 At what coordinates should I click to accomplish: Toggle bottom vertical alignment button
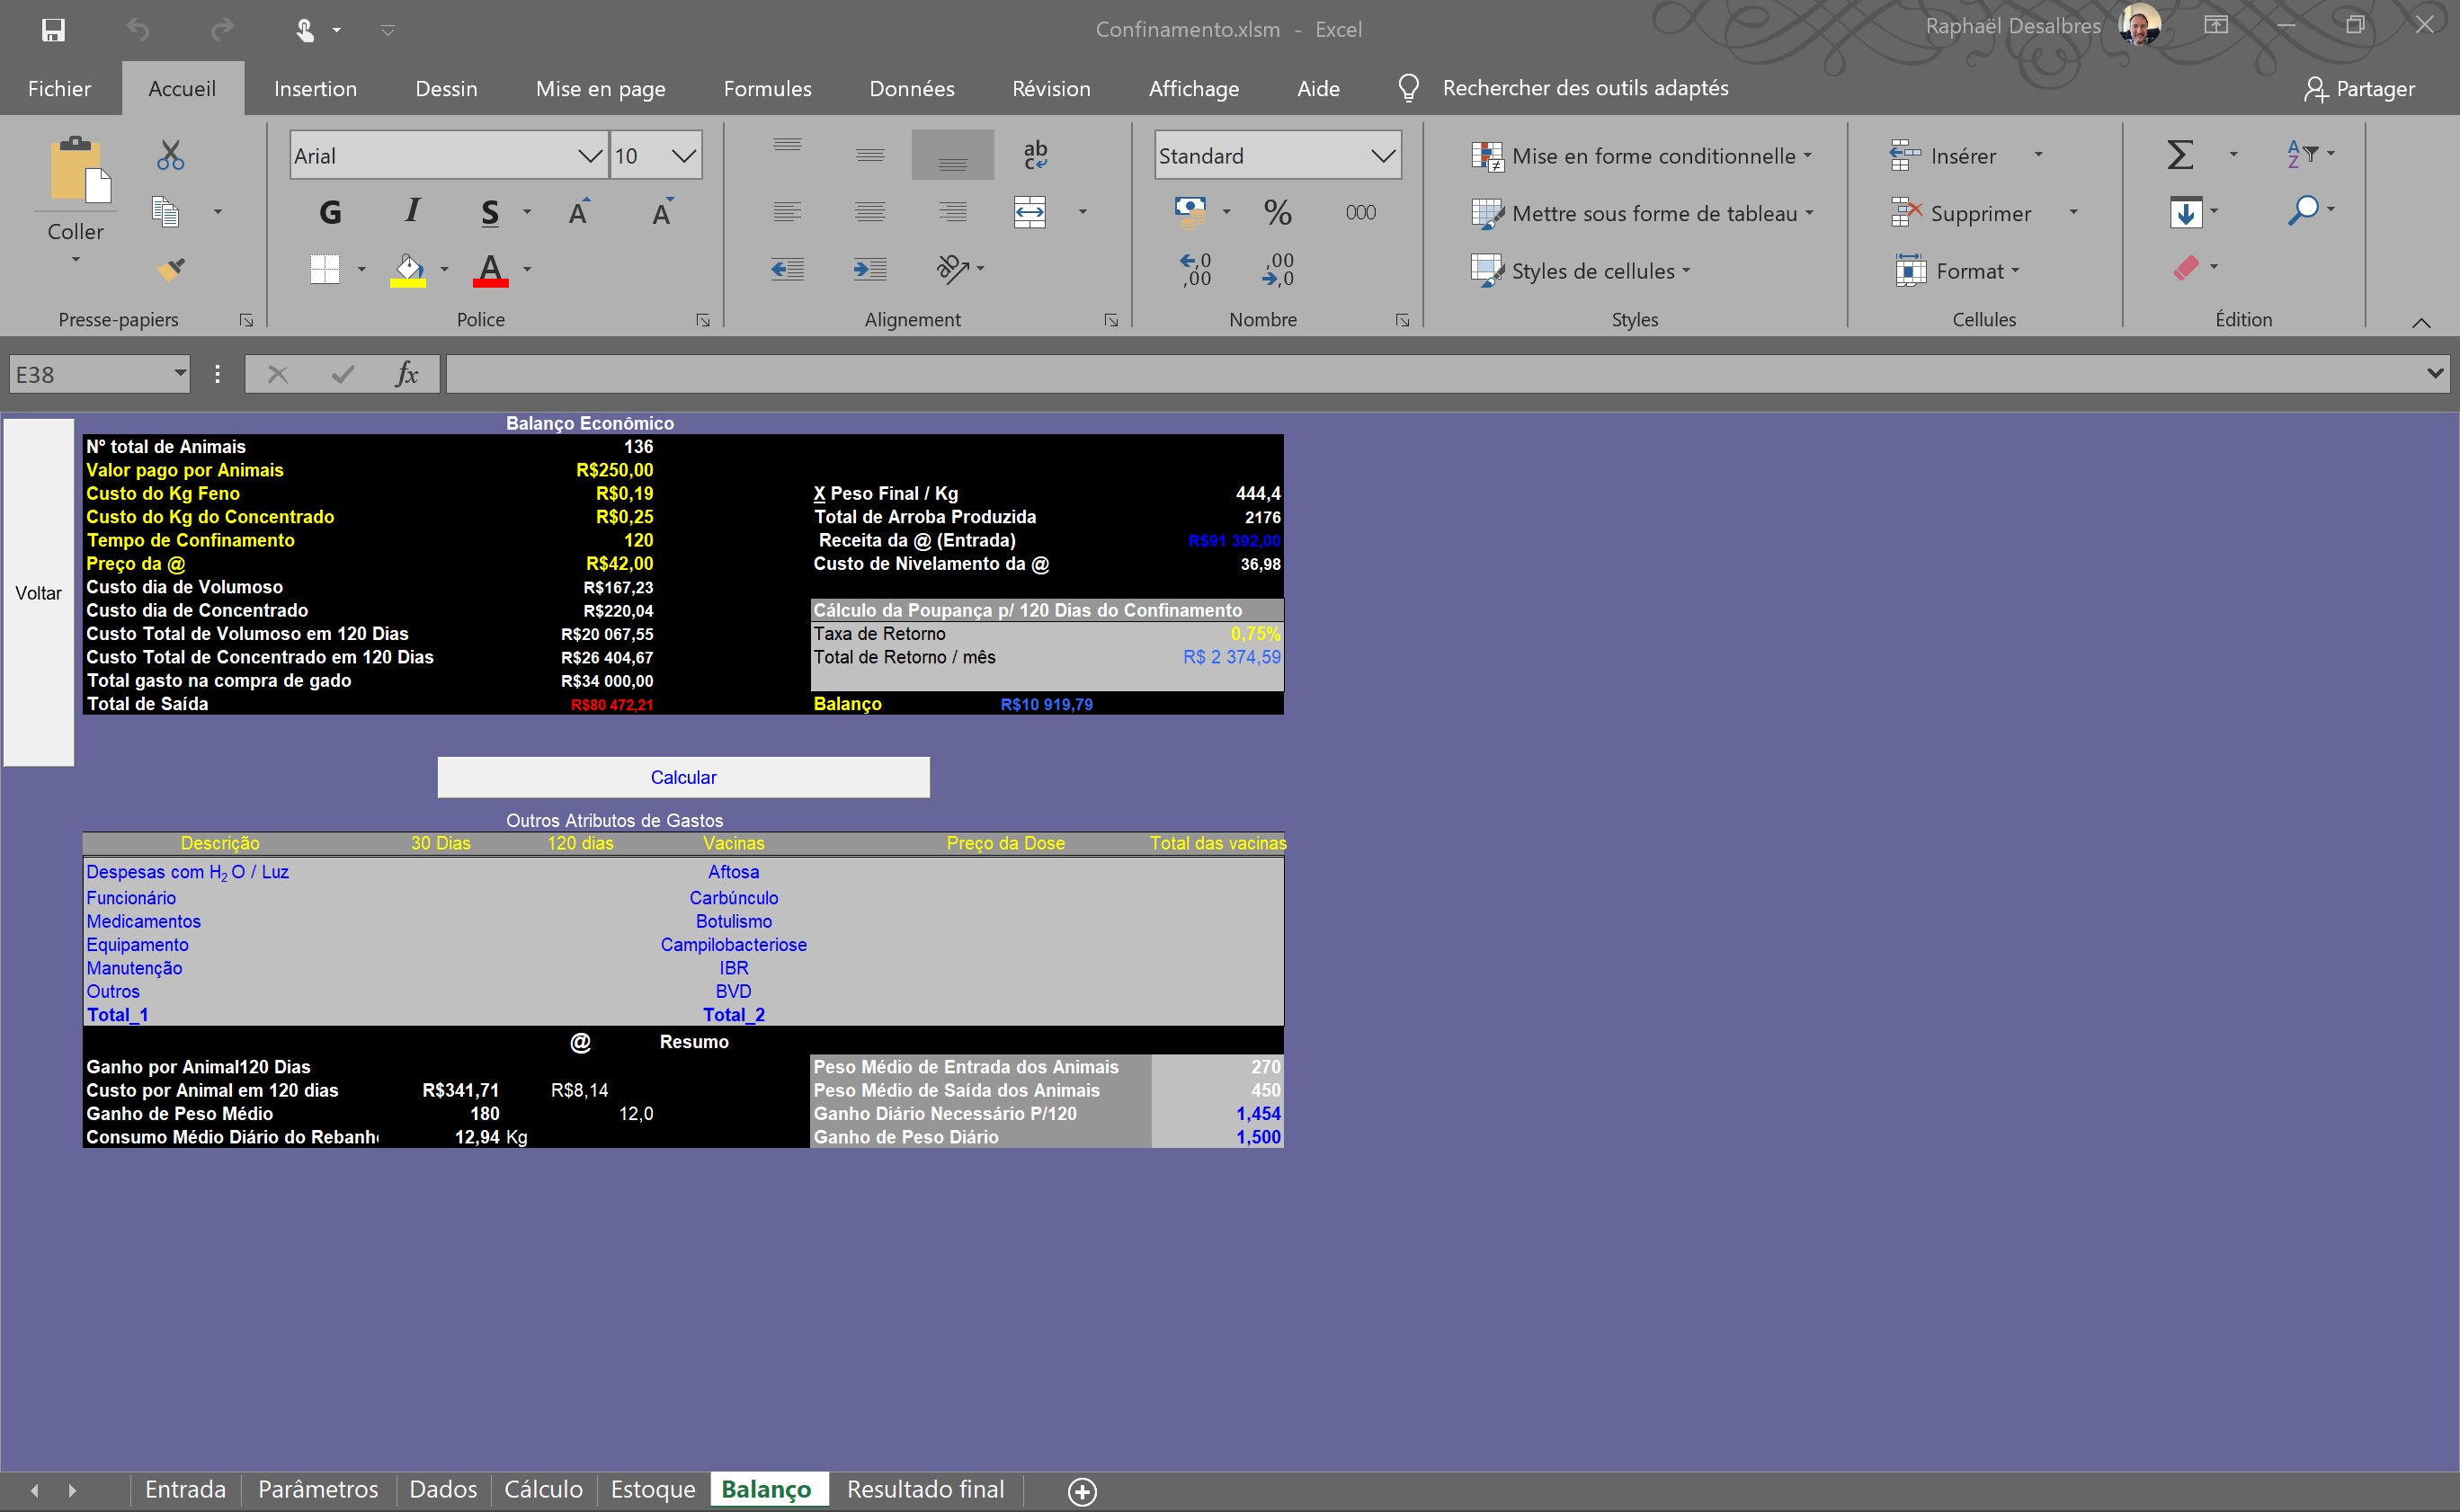(953, 155)
